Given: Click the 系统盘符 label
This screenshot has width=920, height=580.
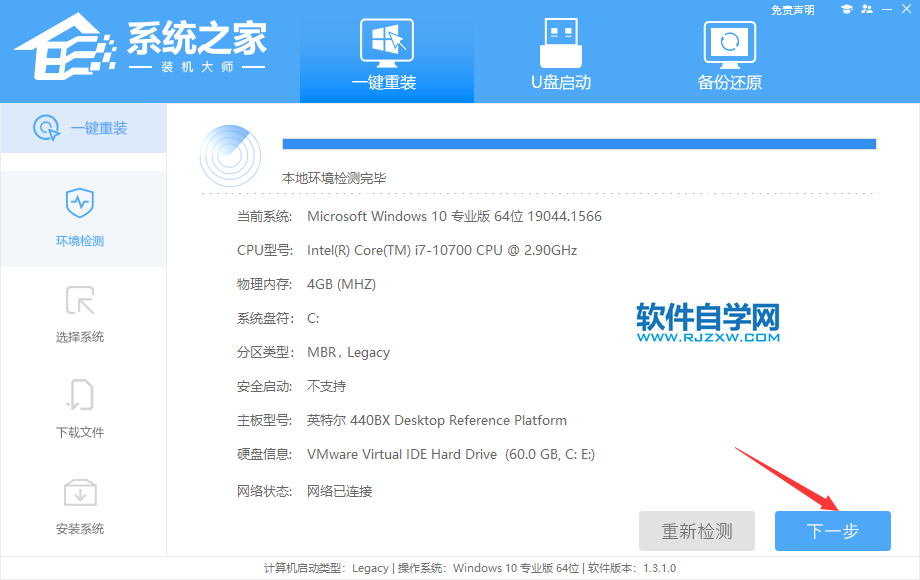Looking at the screenshot, I should click(264, 318).
